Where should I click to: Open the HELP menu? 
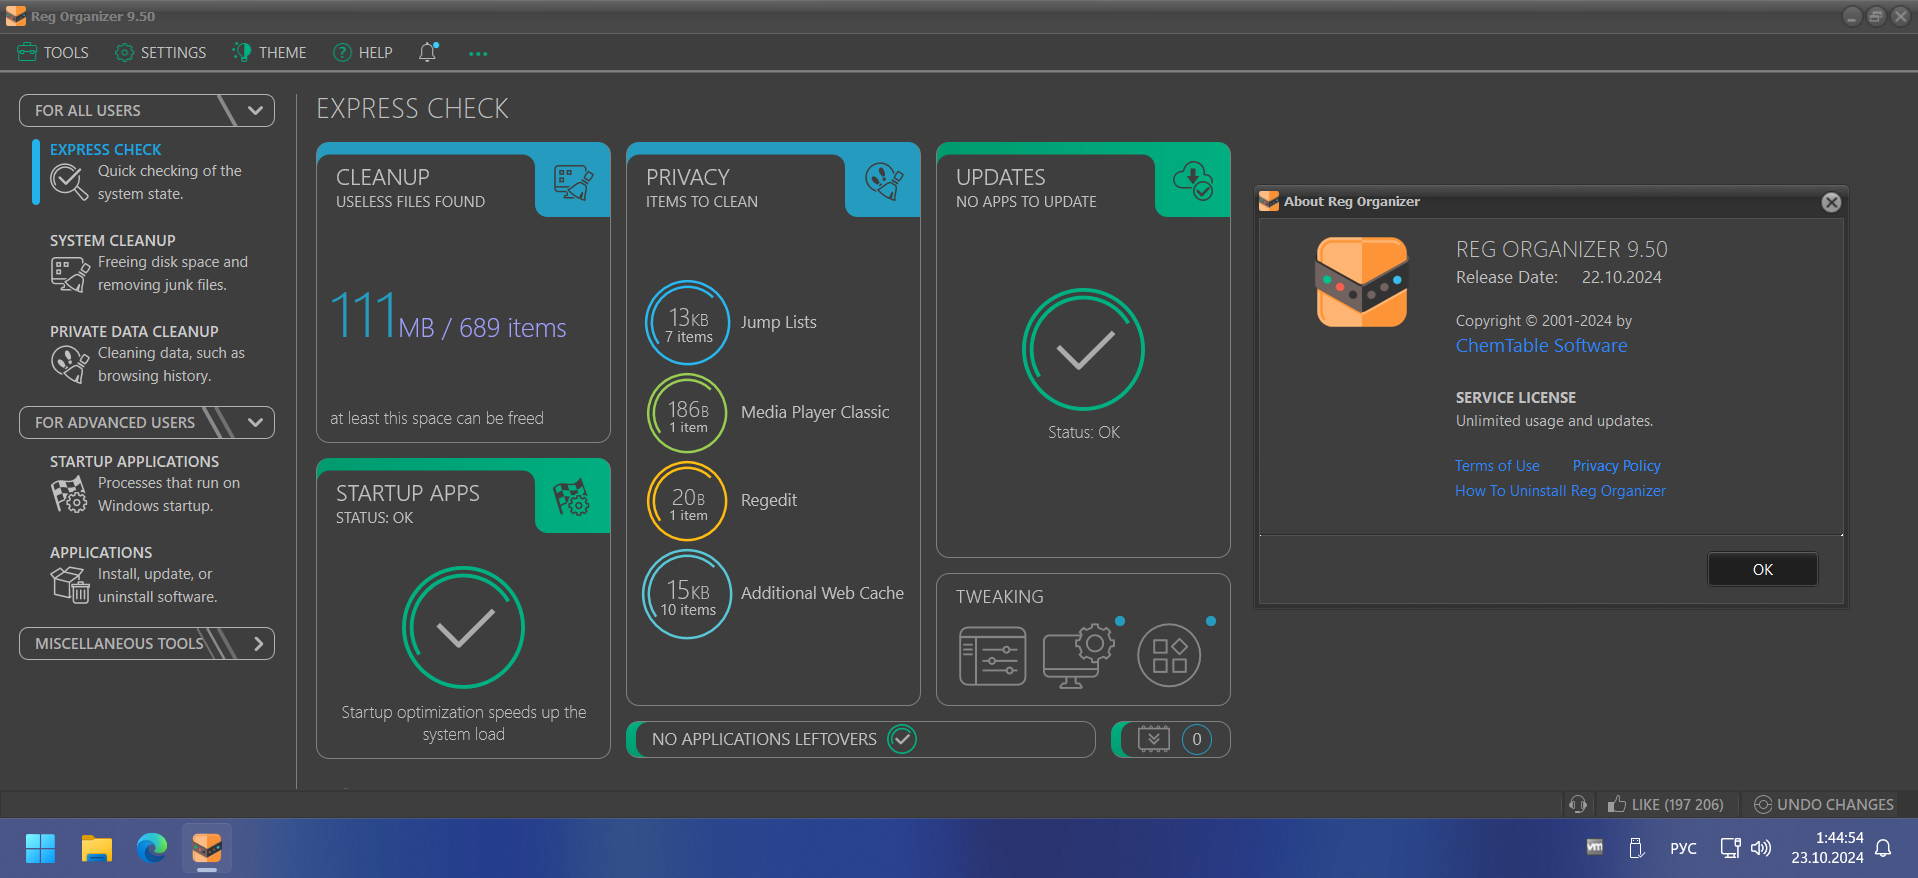coord(362,53)
